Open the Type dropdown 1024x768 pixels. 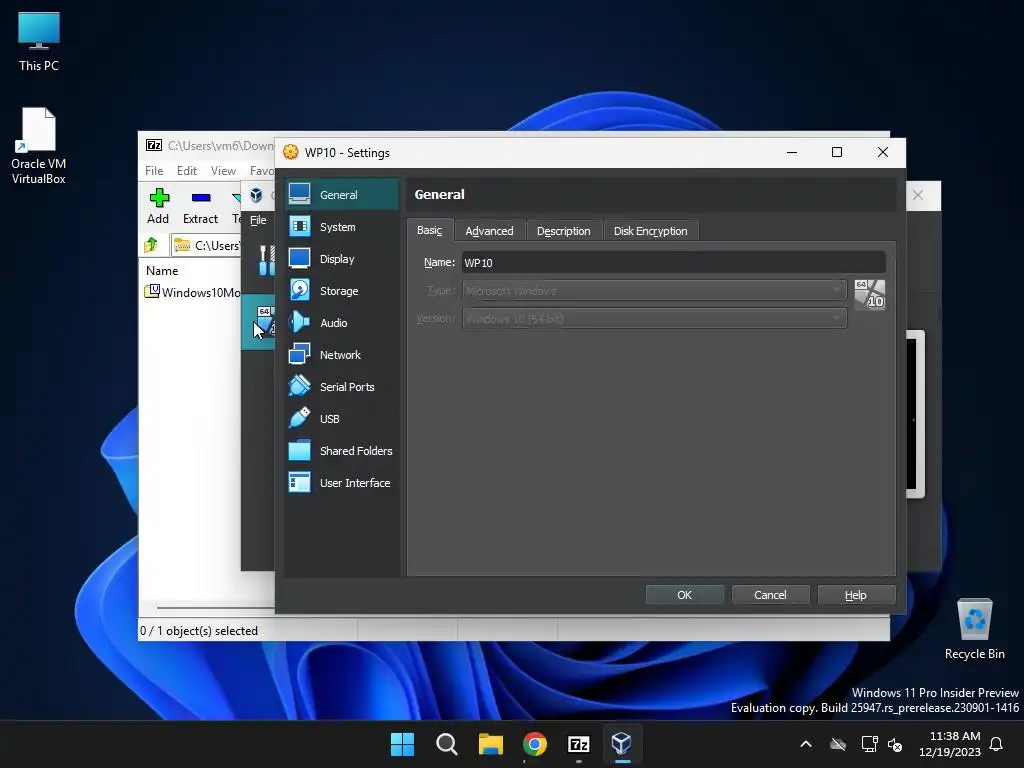(x=654, y=291)
